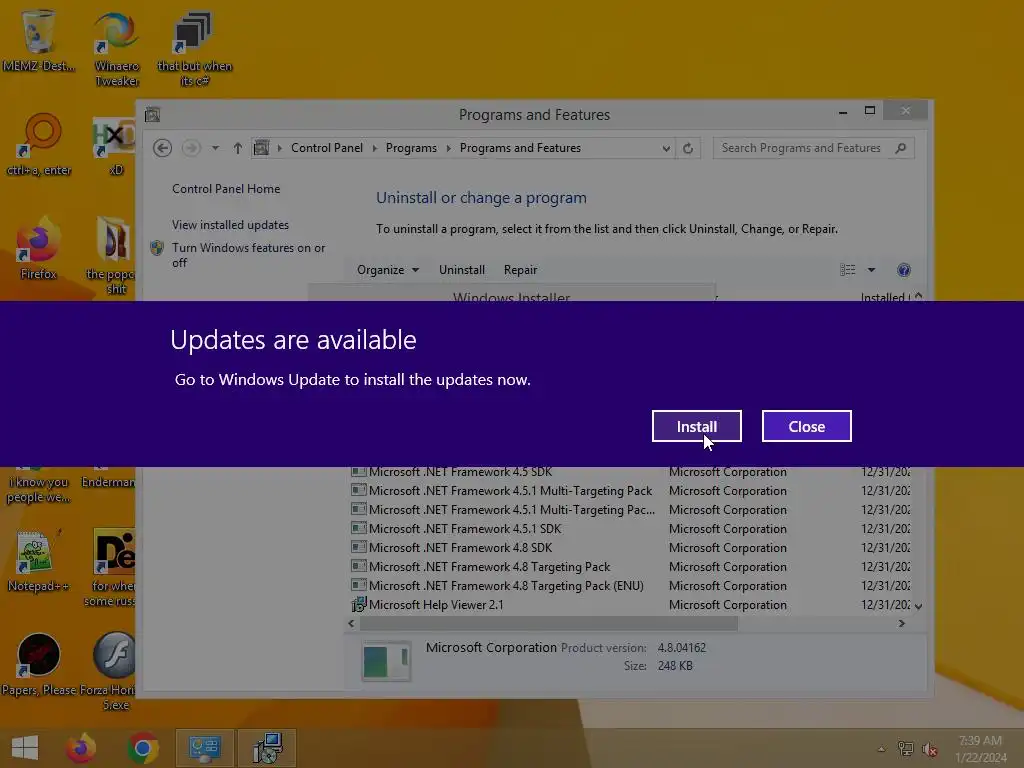The width and height of the screenshot is (1024, 768).
Task: Open the Windows Start button
Action: 25,748
